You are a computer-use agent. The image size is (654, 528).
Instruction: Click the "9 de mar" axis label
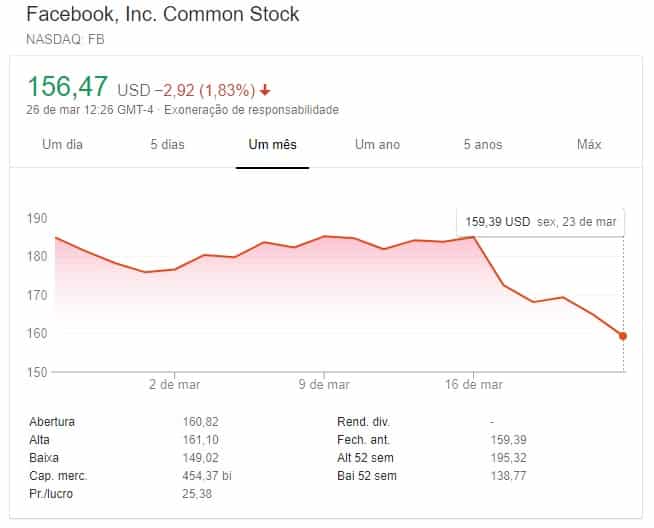pyautogui.click(x=325, y=384)
